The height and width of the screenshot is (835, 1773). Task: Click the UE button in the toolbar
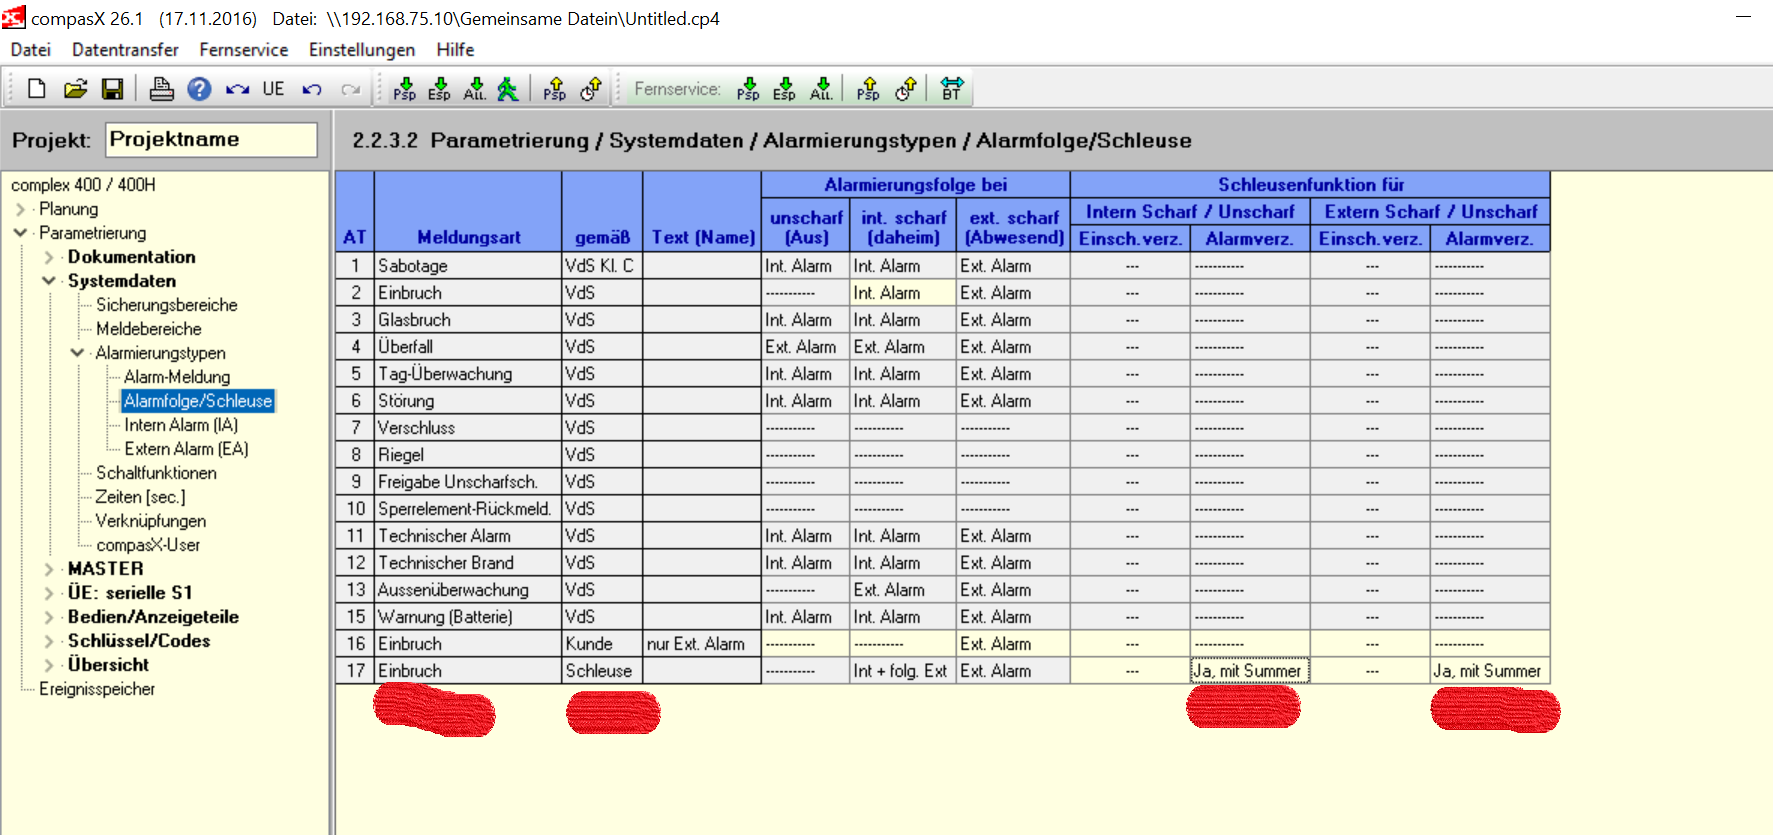[273, 89]
